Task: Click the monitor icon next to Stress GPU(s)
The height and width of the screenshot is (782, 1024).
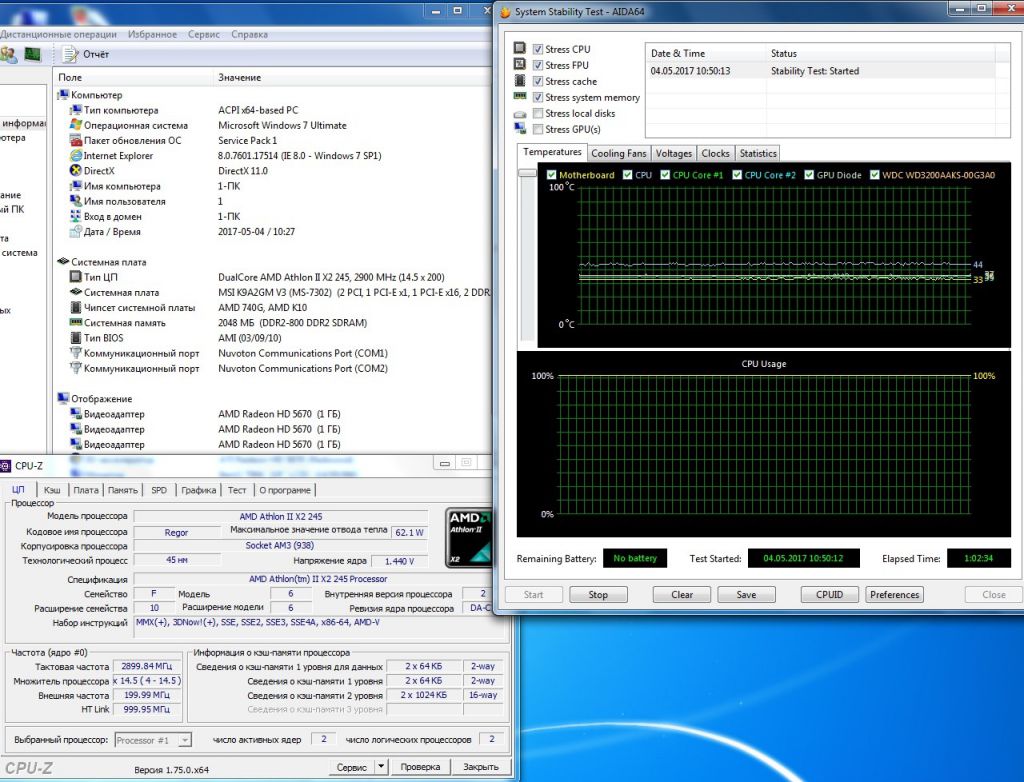Action: tap(520, 129)
